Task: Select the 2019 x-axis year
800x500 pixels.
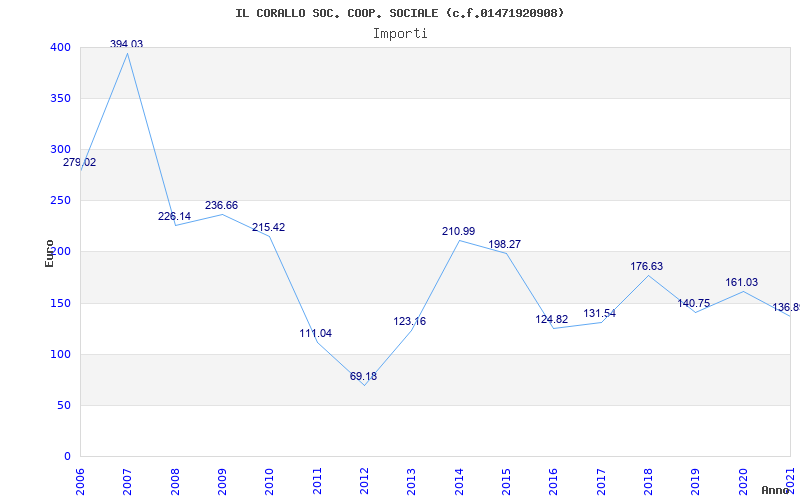Action: click(x=696, y=481)
